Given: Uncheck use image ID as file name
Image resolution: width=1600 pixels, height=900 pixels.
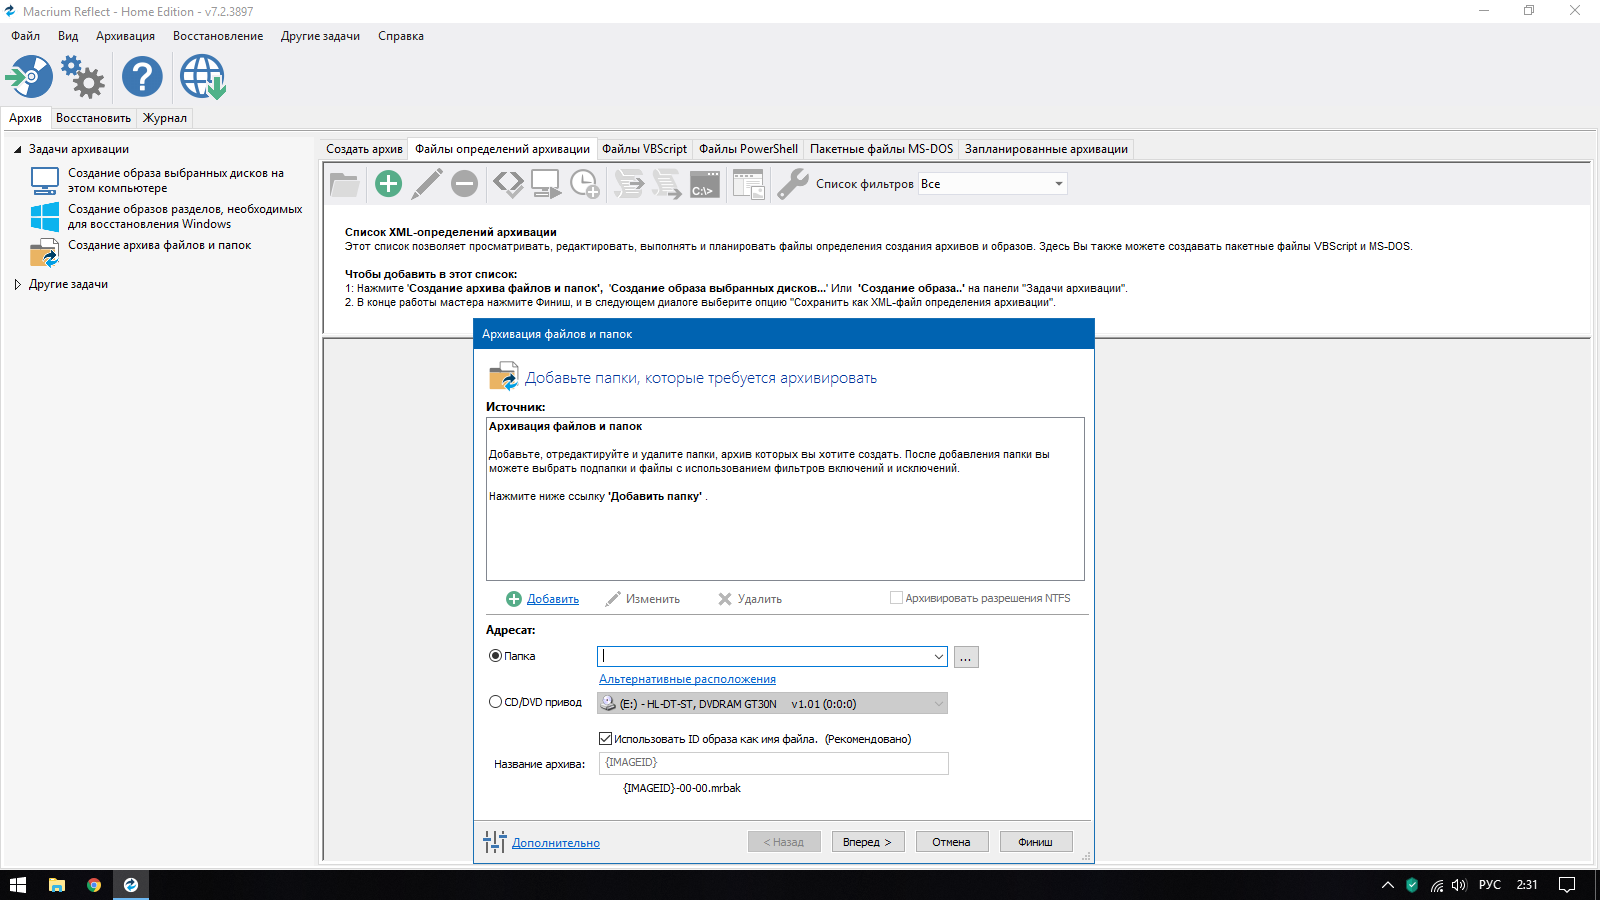Looking at the screenshot, I should [x=605, y=739].
